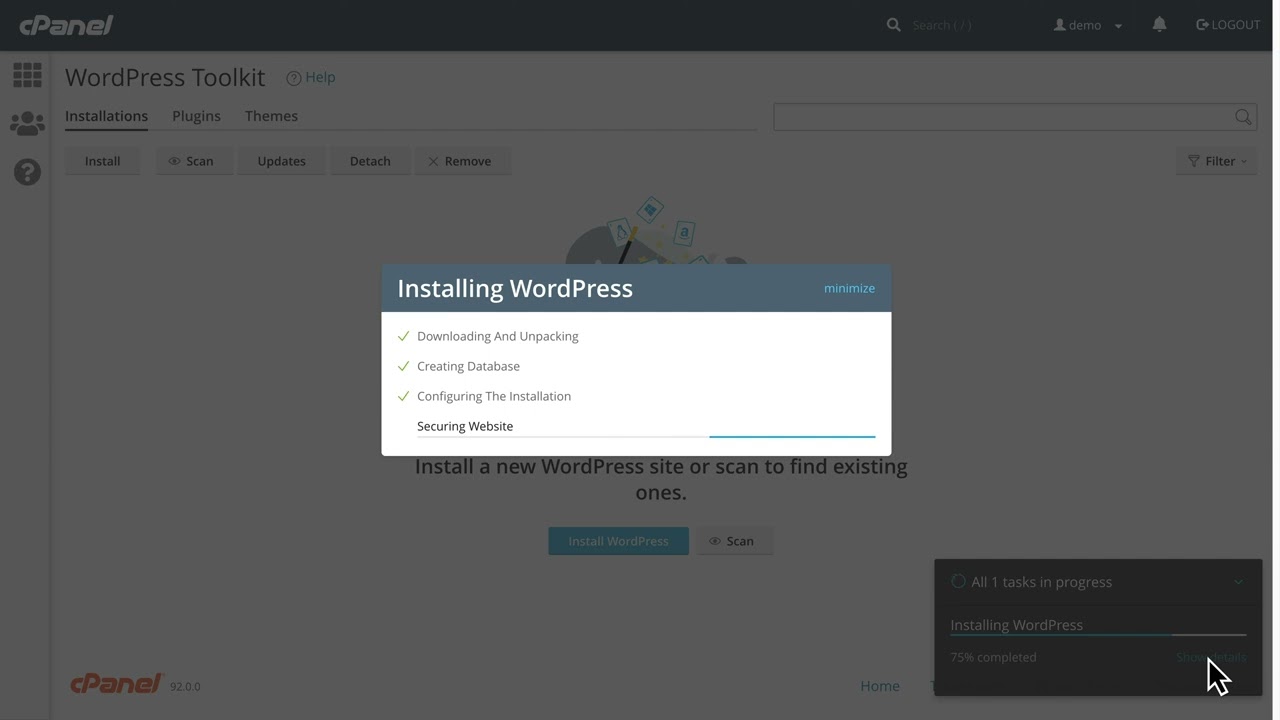Click the checkmark beside Creating Database

click(x=403, y=366)
